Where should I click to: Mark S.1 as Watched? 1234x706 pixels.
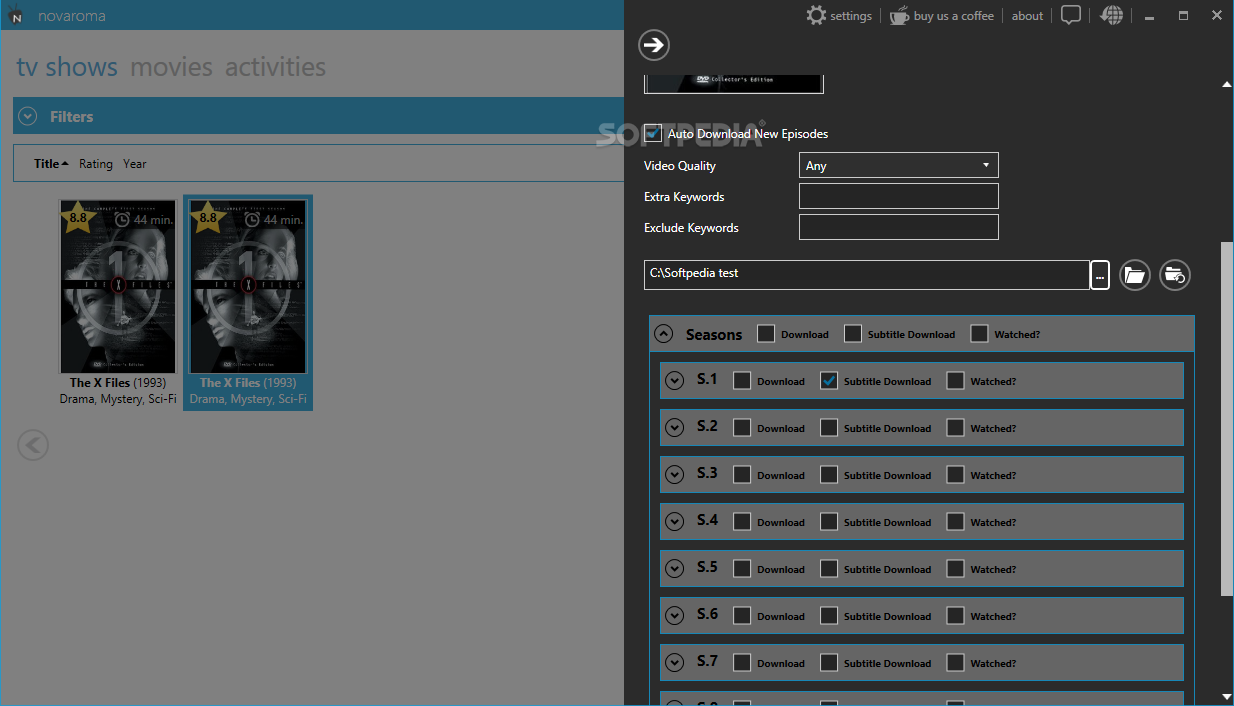956,380
